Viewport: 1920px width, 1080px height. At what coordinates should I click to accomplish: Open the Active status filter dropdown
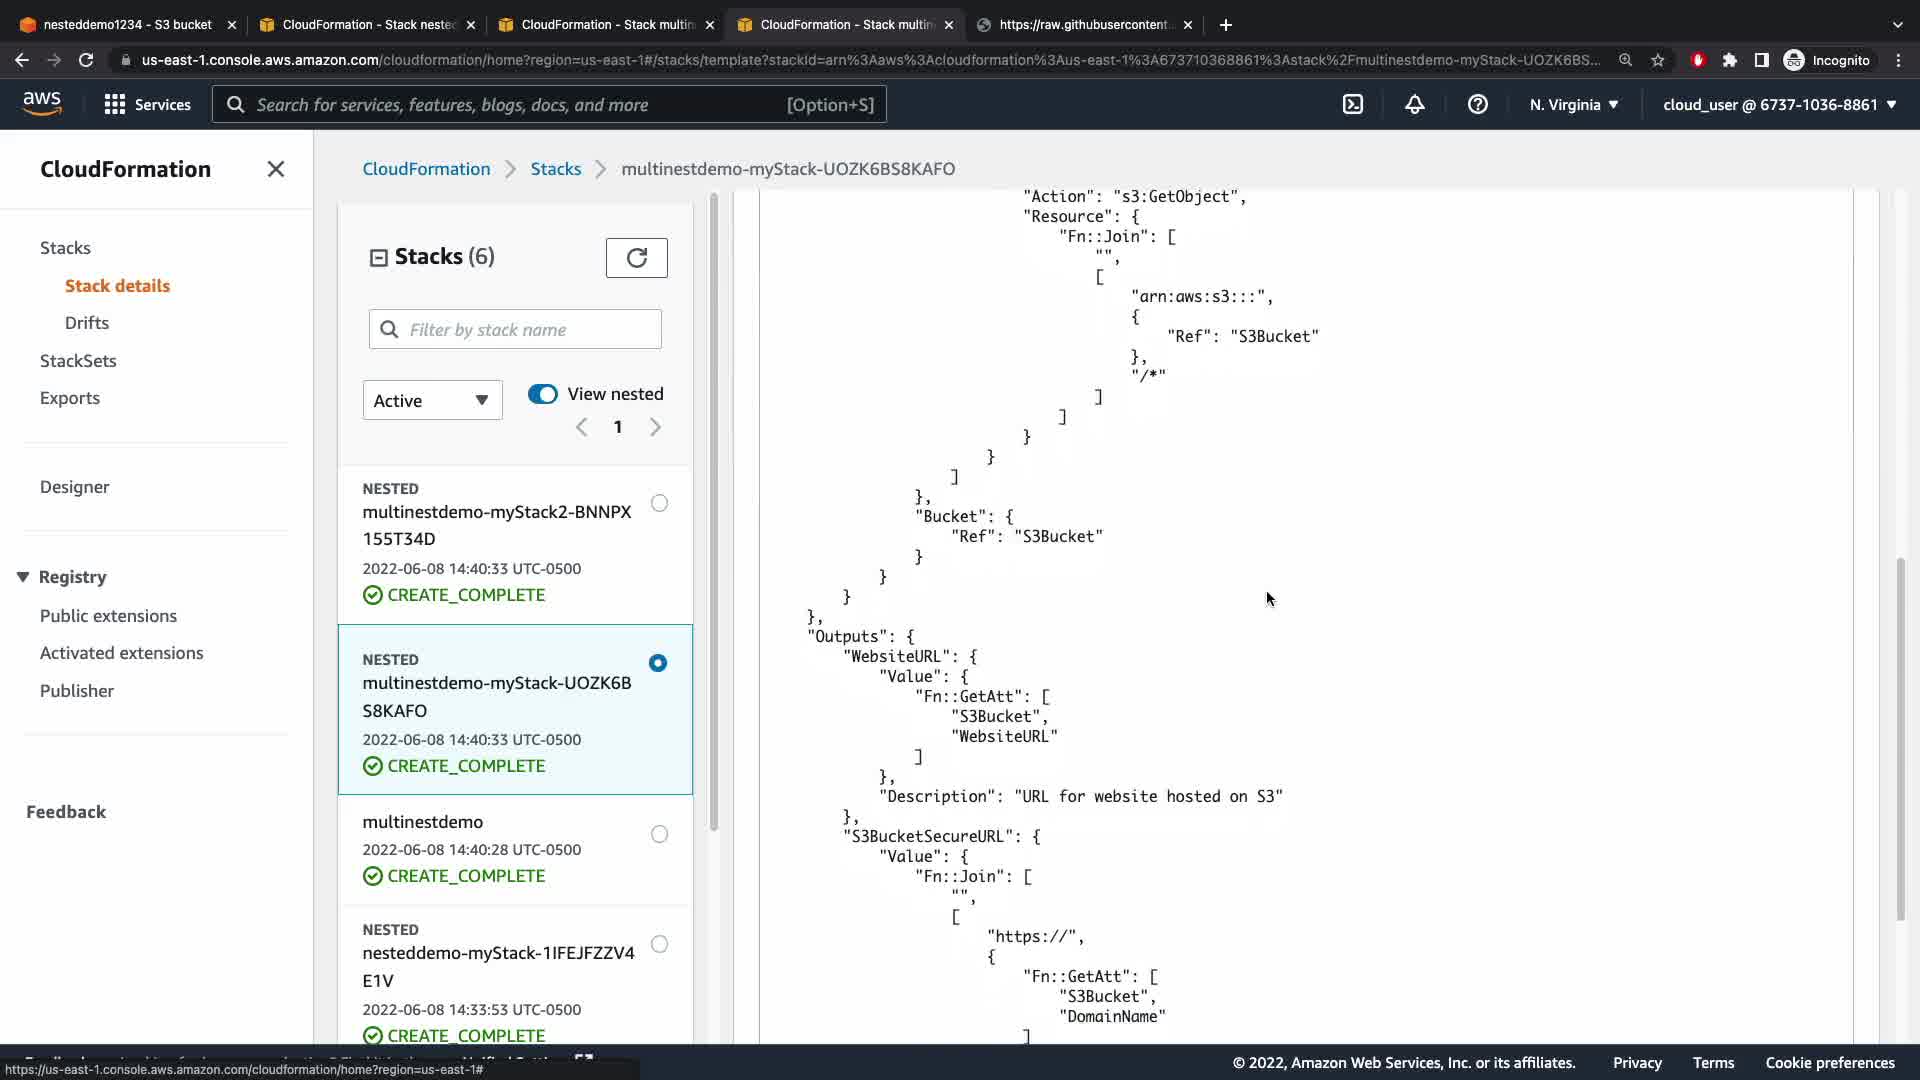pos(432,400)
